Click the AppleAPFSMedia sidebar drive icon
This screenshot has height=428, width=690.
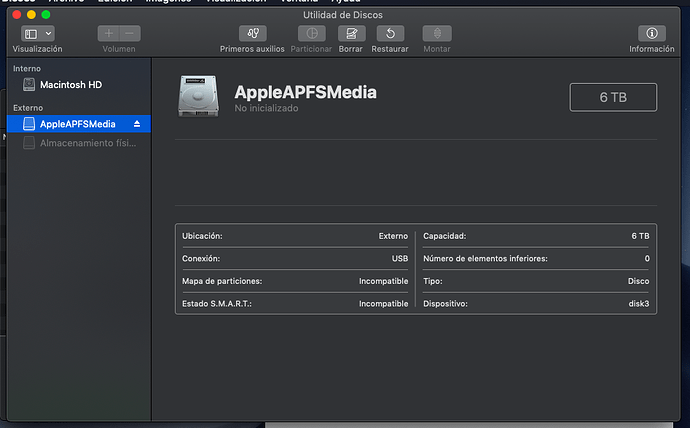(29, 124)
